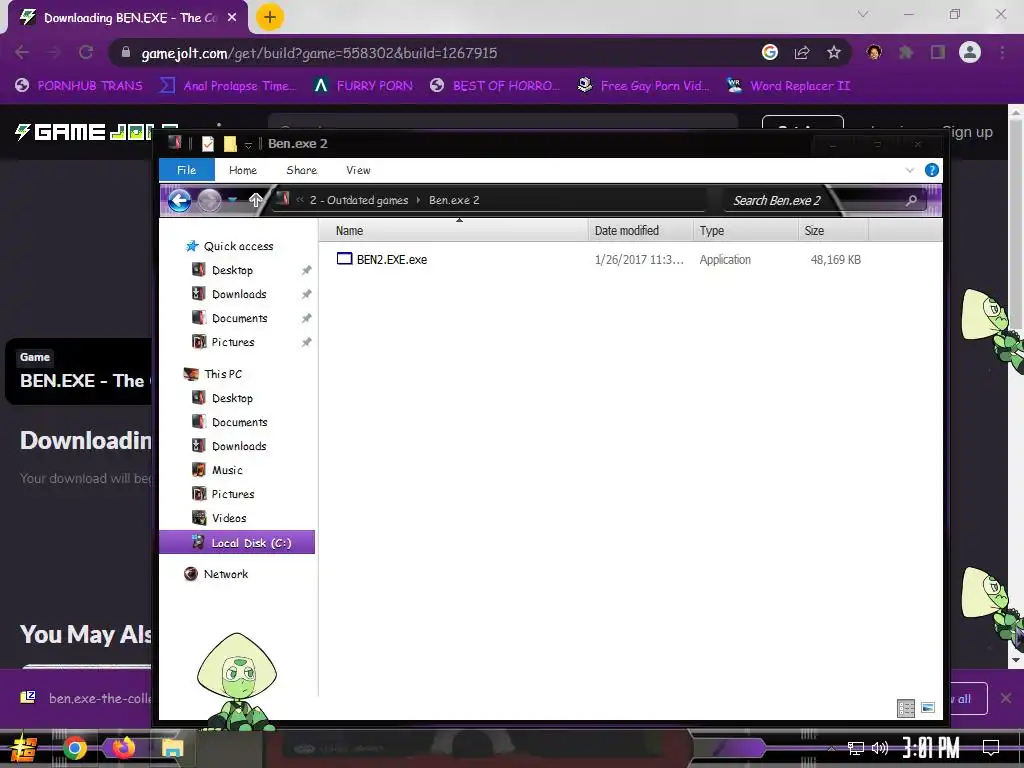Click the Explorer back arrow button

(180, 200)
